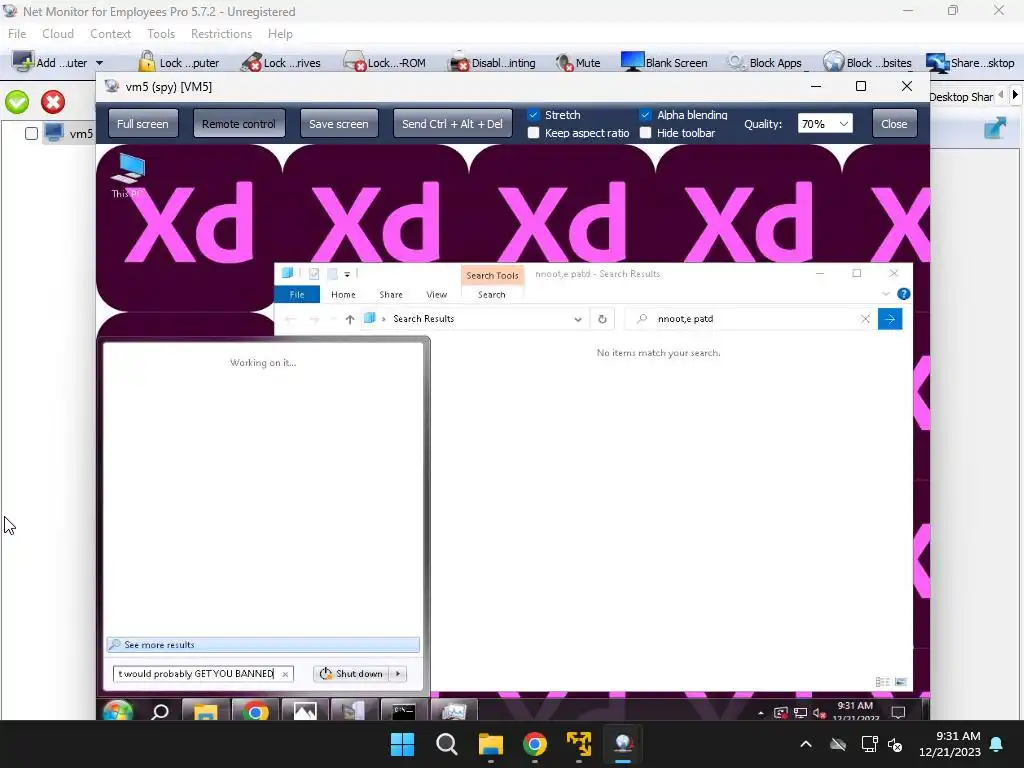The height and width of the screenshot is (768, 1024).
Task: Click the Mute toolbar icon
Action: [x=564, y=62]
